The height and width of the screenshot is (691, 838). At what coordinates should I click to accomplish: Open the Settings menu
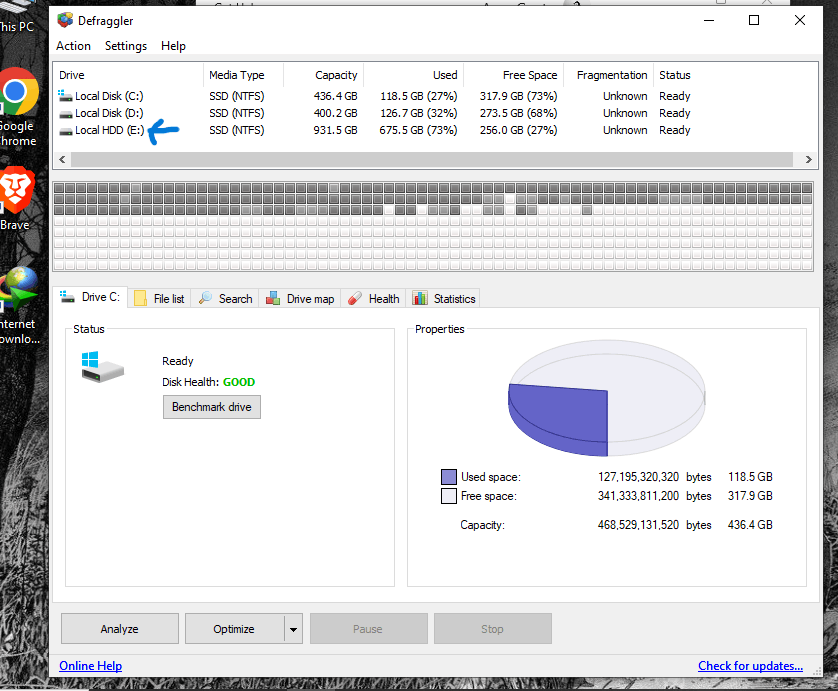pyautogui.click(x=125, y=45)
